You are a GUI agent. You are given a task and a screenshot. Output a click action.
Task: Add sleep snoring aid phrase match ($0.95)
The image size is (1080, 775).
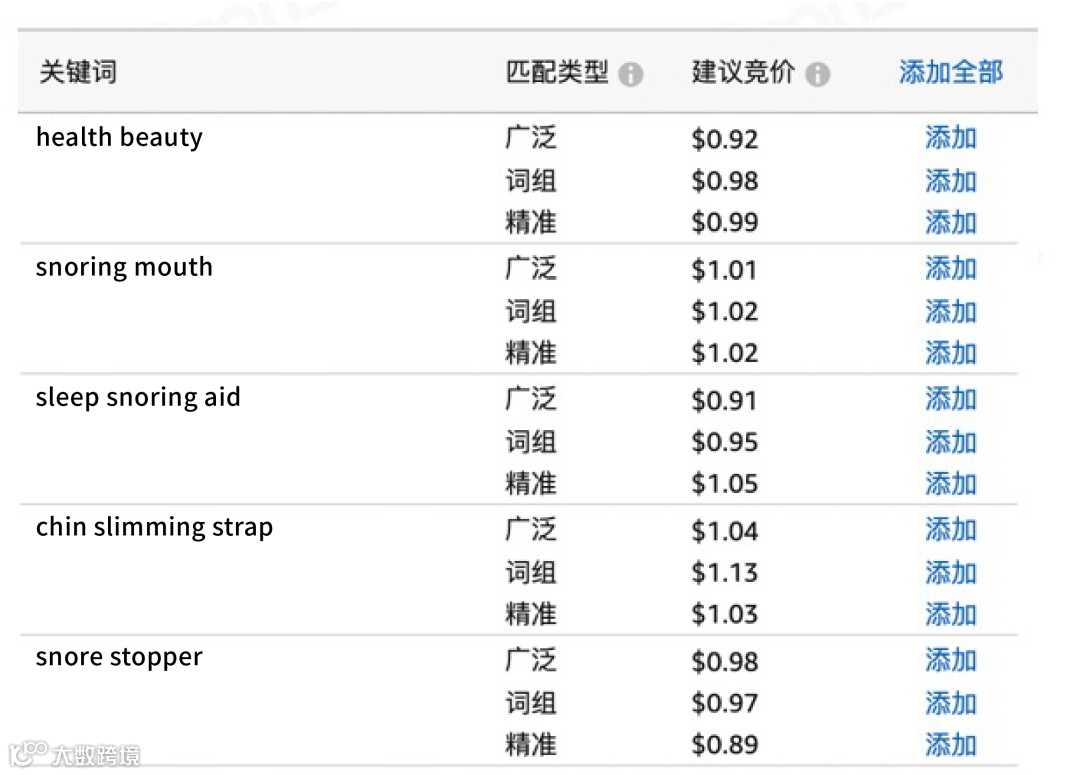[x=951, y=442]
